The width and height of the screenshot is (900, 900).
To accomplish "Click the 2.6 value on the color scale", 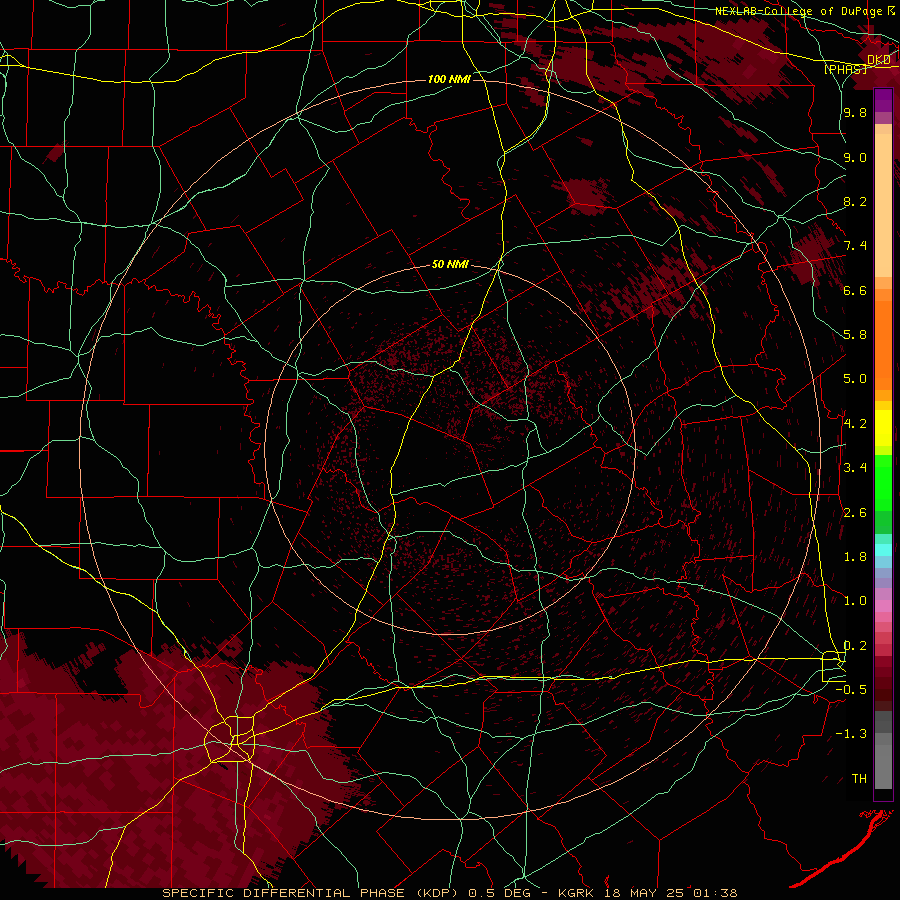I will point(855,513).
